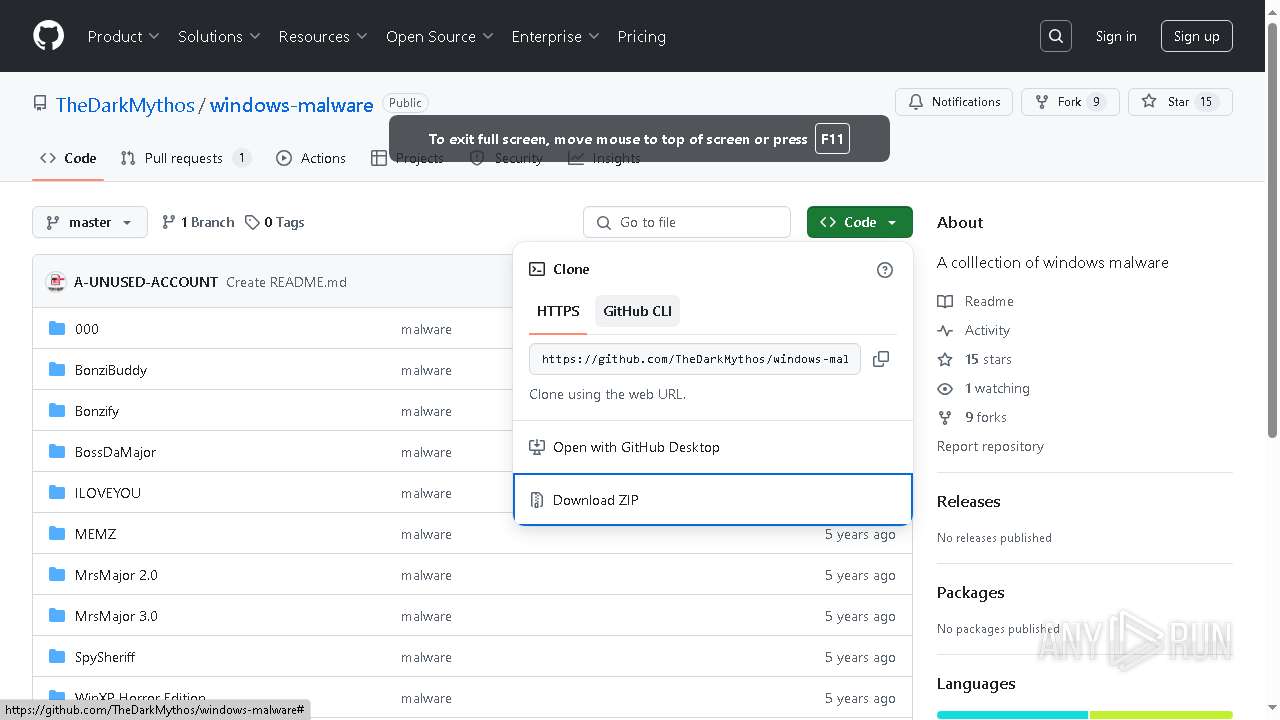Open the 1 Branch link
The height and width of the screenshot is (720, 1280).
(x=198, y=222)
